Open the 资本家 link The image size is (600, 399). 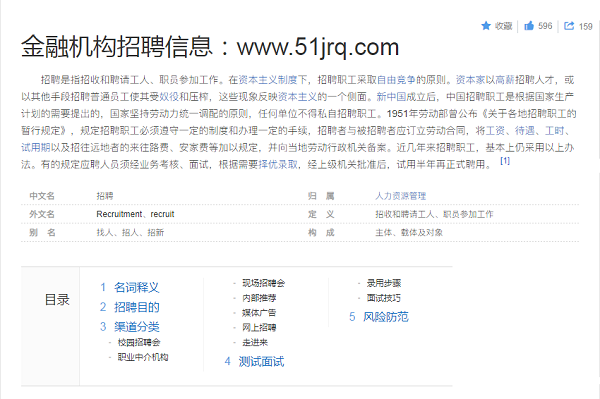(470, 80)
